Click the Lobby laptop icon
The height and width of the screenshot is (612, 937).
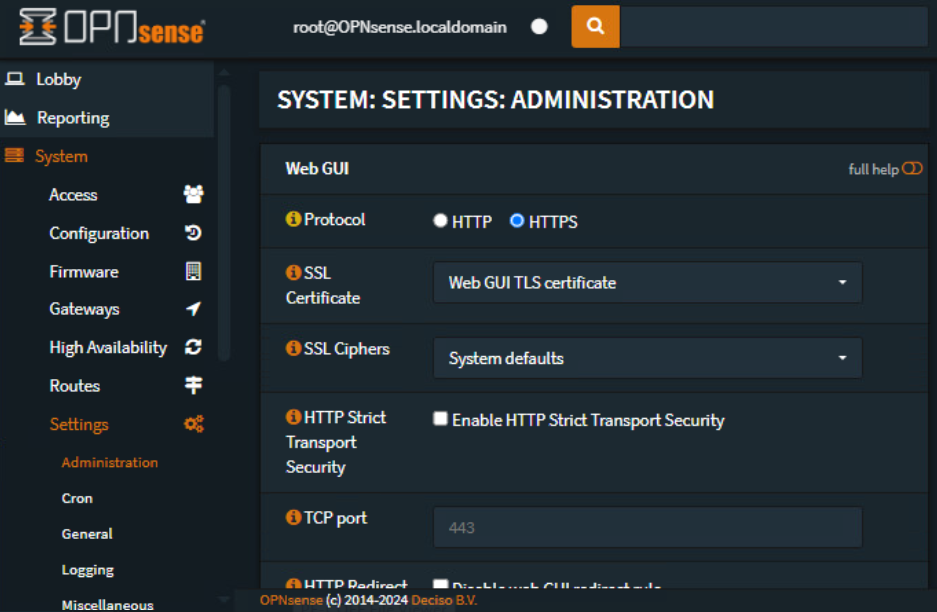pyautogui.click(x=15, y=79)
